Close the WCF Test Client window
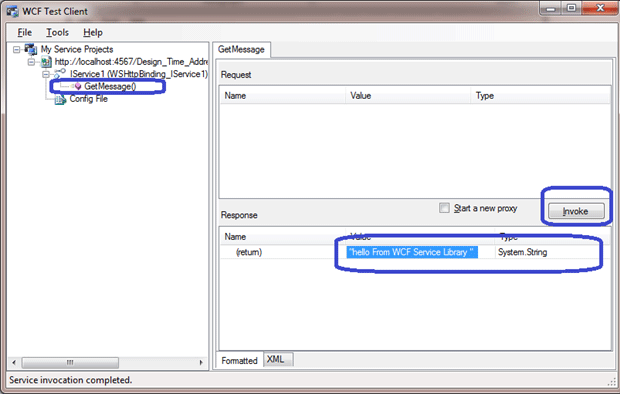620x394 pixels. coord(600,8)
